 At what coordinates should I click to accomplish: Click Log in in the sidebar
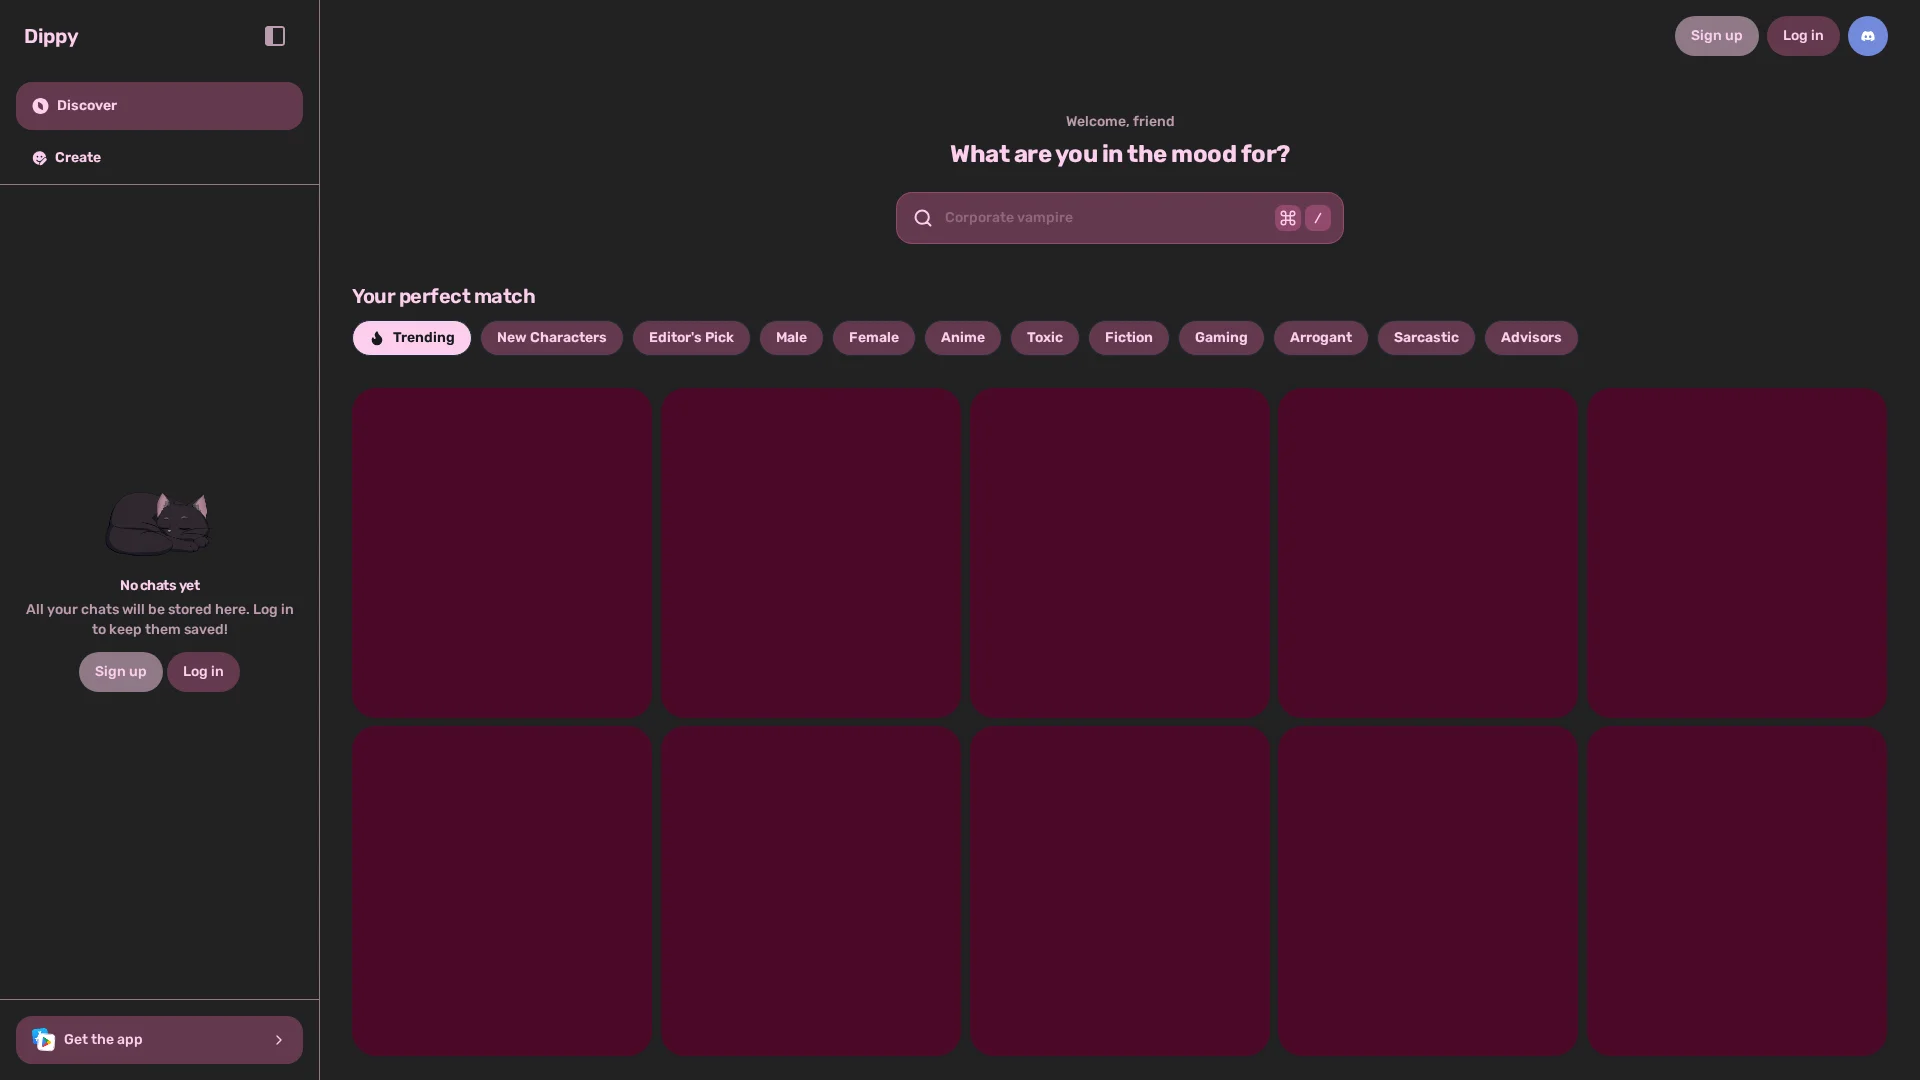point(203,672)
